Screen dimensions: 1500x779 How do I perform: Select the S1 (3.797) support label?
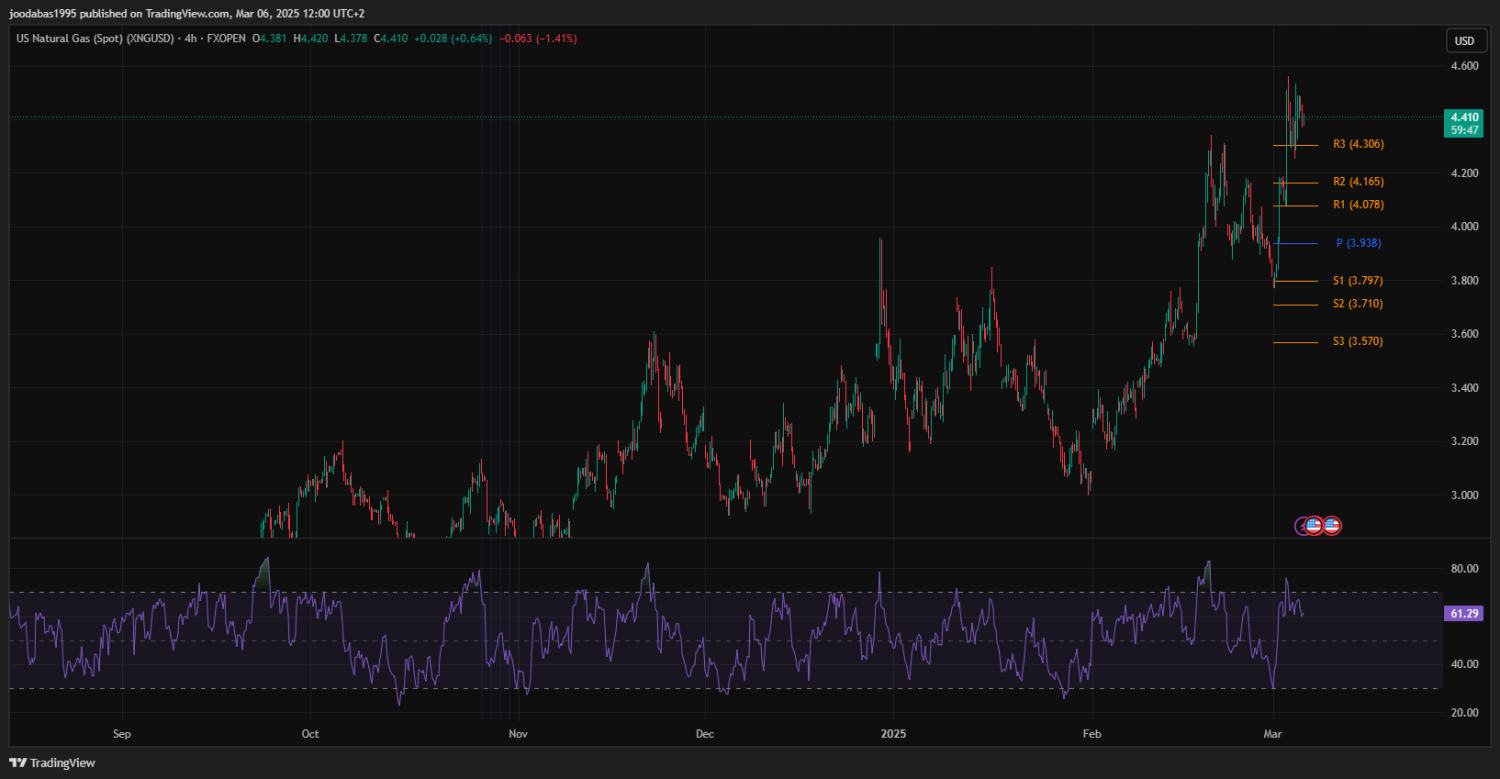(1358, 281)
